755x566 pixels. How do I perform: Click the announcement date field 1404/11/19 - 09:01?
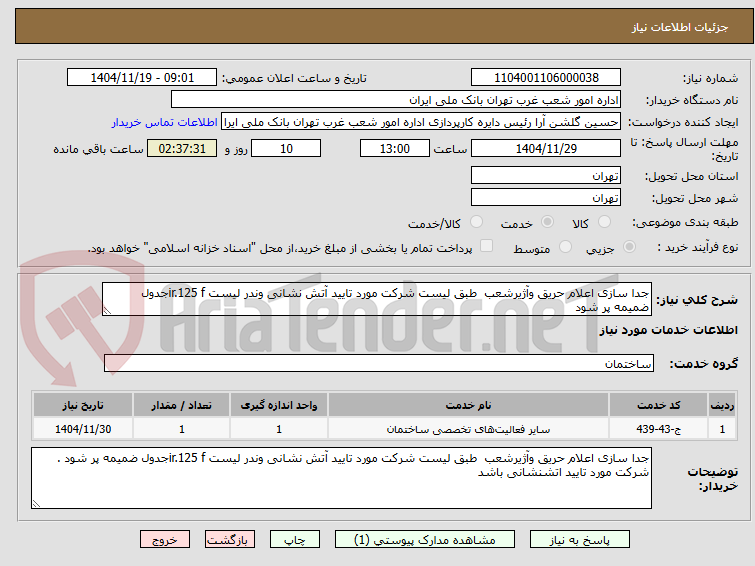point(142,78)
